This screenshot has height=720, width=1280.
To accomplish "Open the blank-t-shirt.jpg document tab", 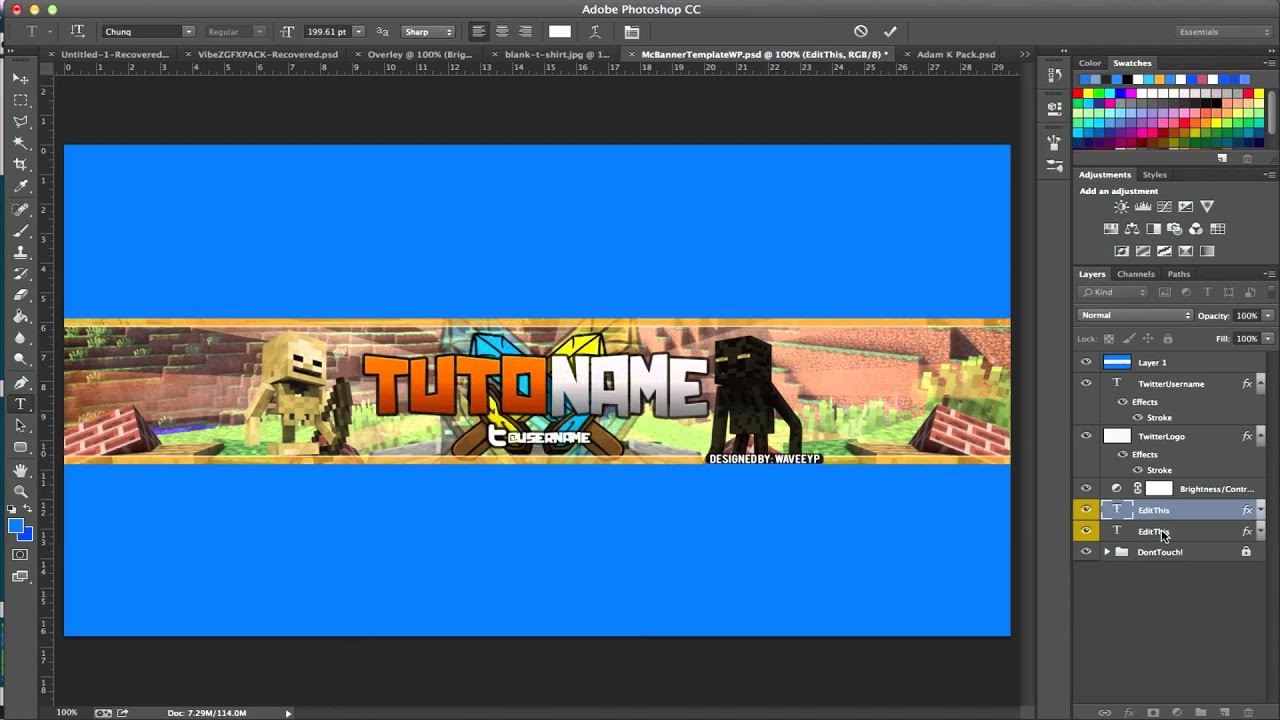I will point(557,54).
